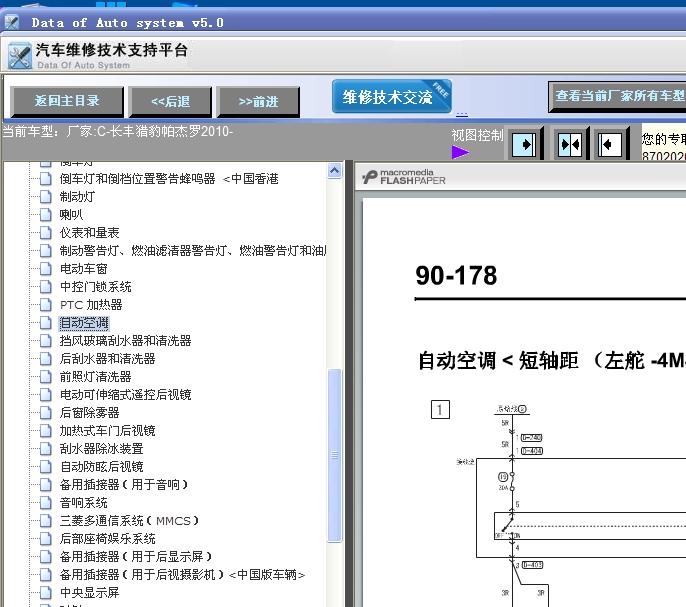Click current model text C-长丰猎豹帕杰罗2010-
Viewport: 686px width, 607px height.
pyautogui.click(x=165, y=131)
